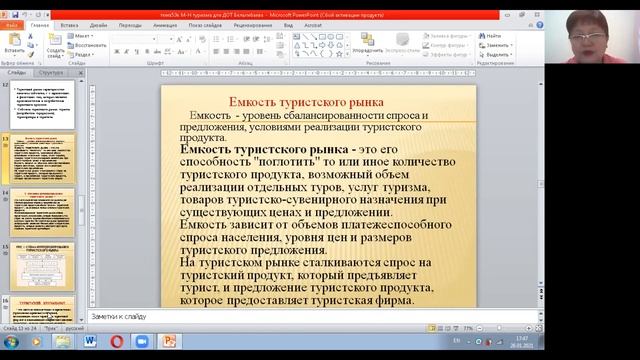Open the Change Case (Аа) dropdown
640x360 pixels.
pos(182,51)
